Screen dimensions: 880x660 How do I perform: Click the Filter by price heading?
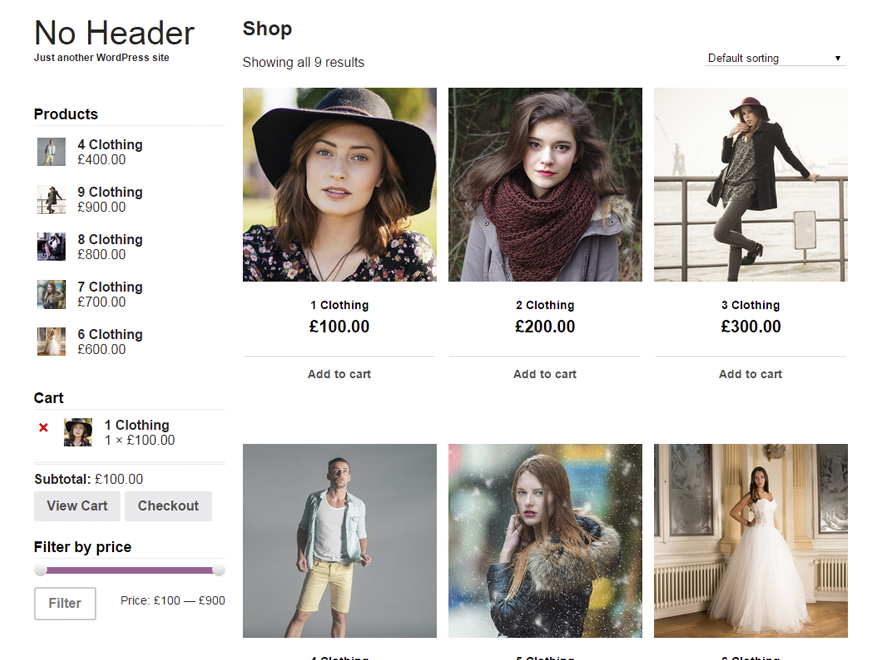(82, 547)
